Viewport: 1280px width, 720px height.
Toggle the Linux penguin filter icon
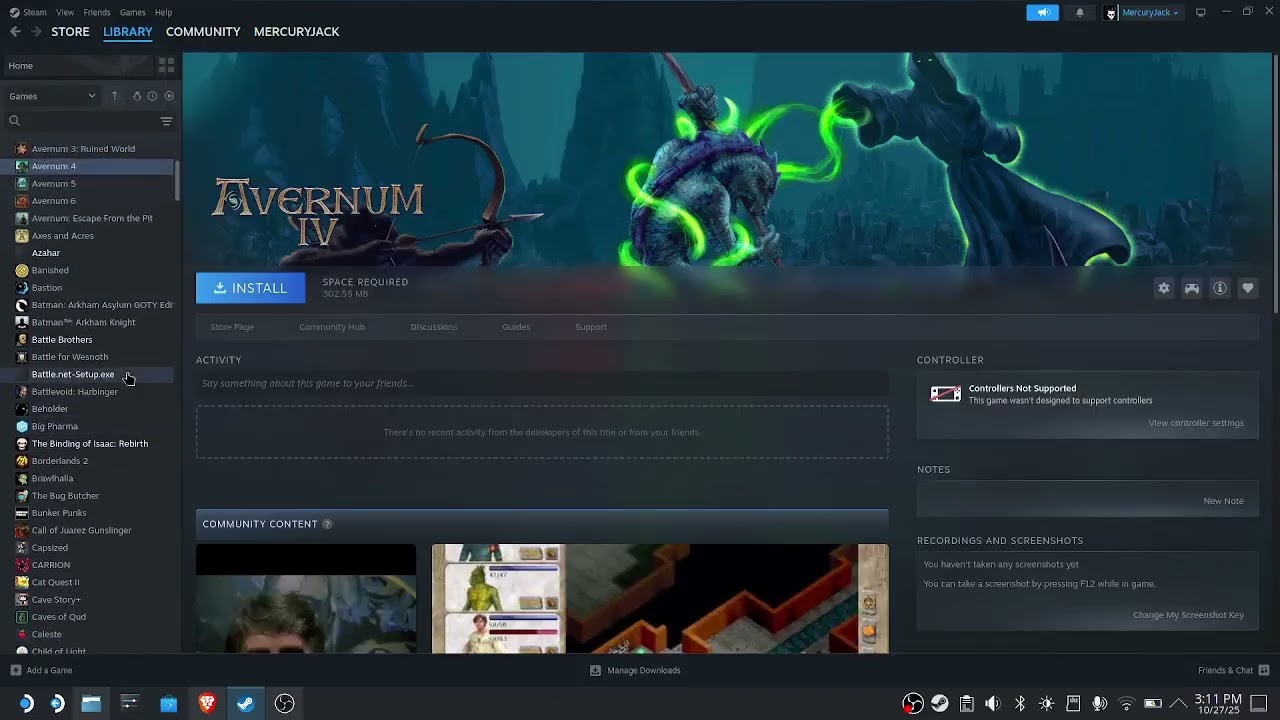[x=137, y=96]
